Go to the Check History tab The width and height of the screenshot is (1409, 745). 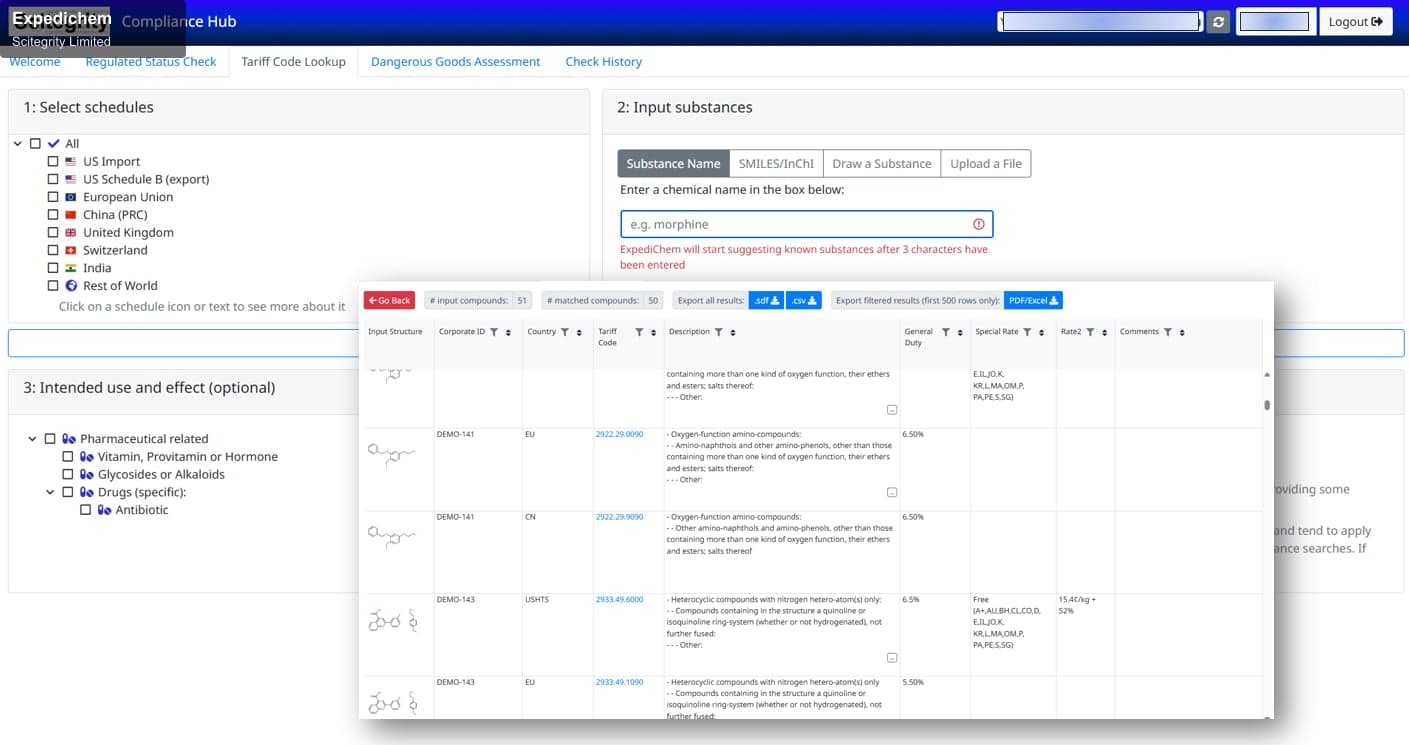pos(604,62)
